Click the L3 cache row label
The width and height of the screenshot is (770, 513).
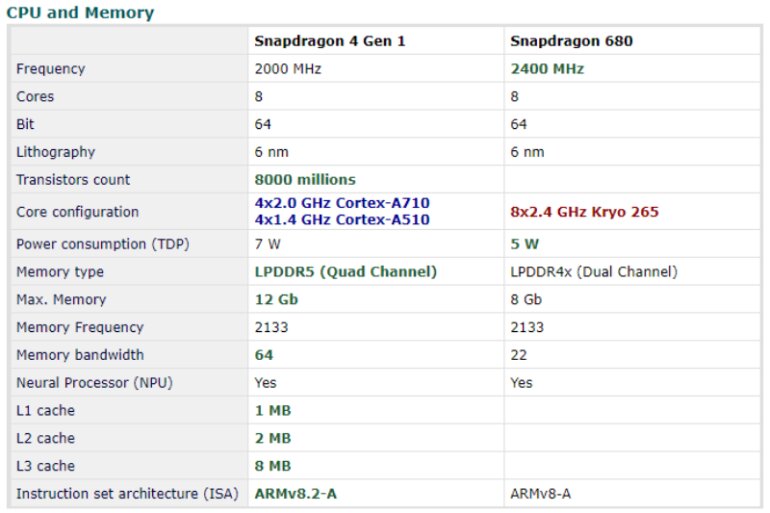pos(46,466)
